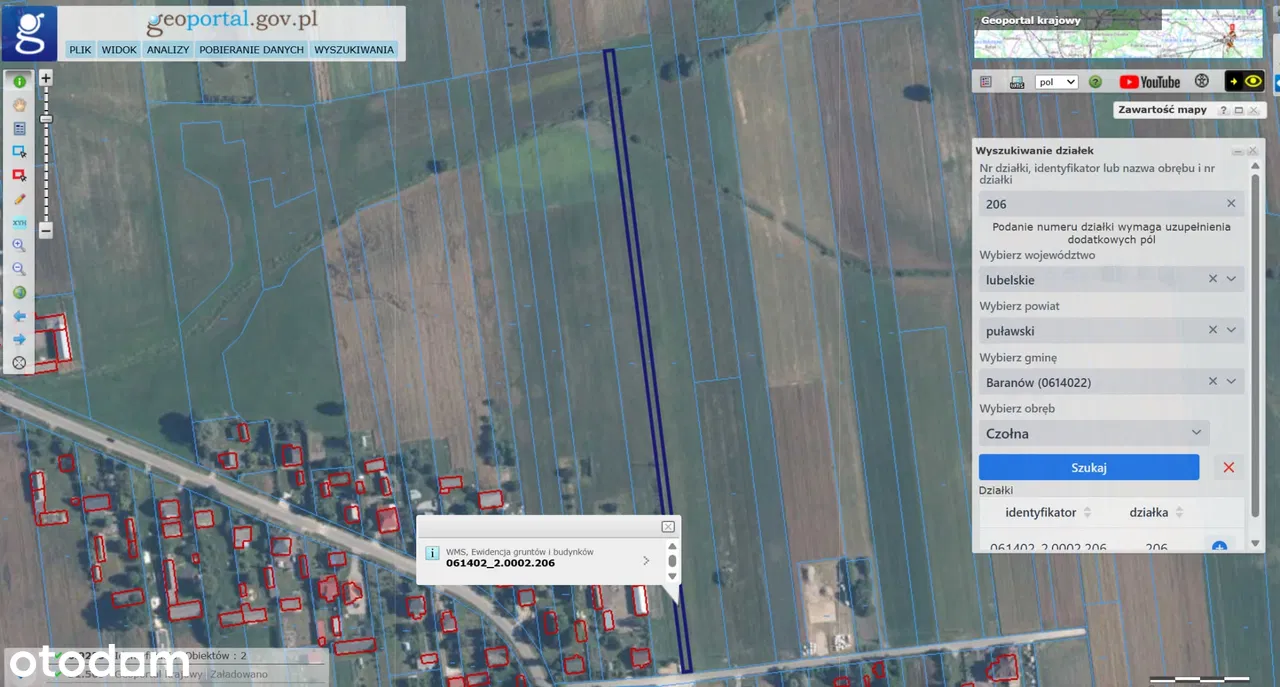The image size is (1280, 687).
Task: Select the hand pan tool
Action: [19, 105]
